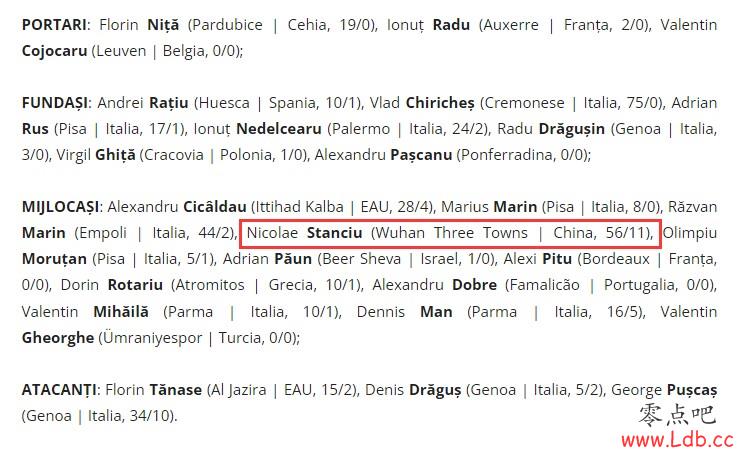Click the bold name Tănase

pos(176,390)
